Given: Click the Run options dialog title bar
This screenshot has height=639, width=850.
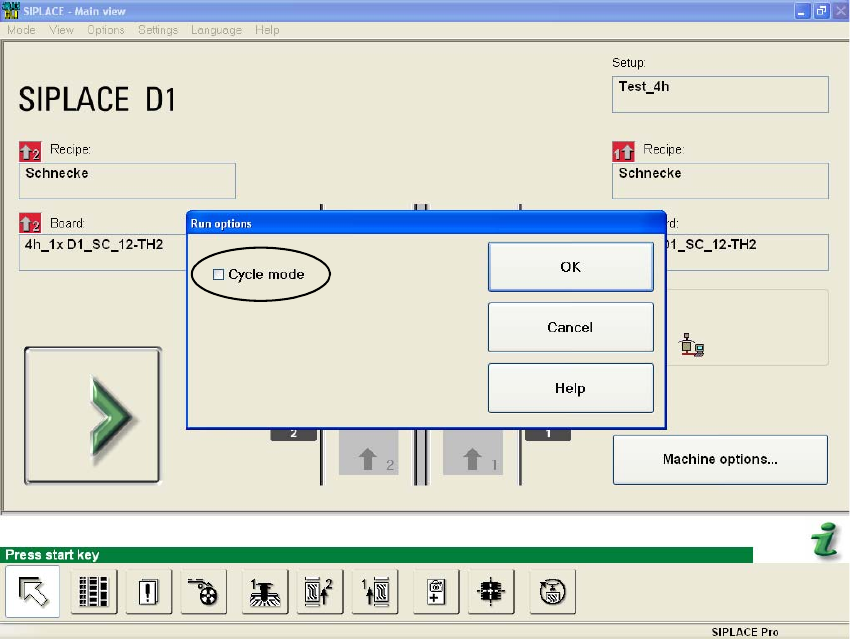Looking at the screenshot, I should click(x=426, y=223).
